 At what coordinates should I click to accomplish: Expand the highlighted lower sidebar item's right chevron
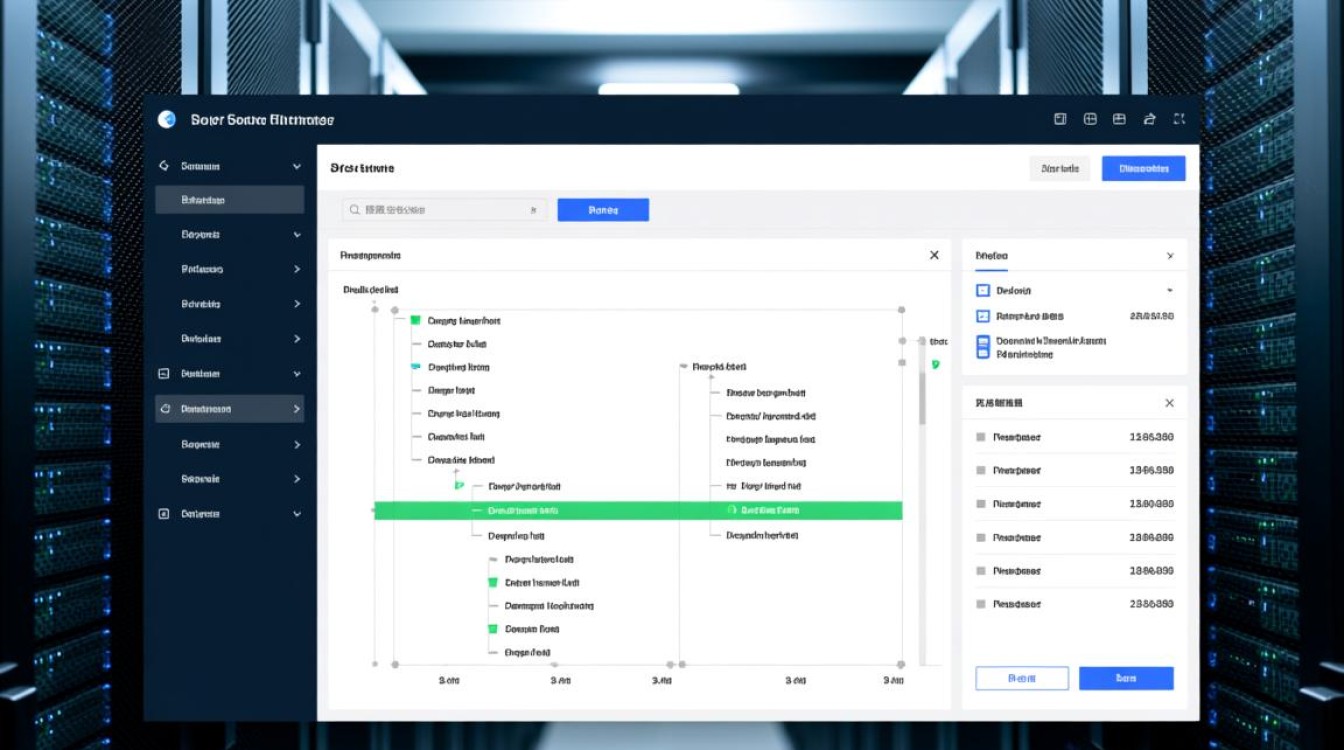[x=296, y=409]
